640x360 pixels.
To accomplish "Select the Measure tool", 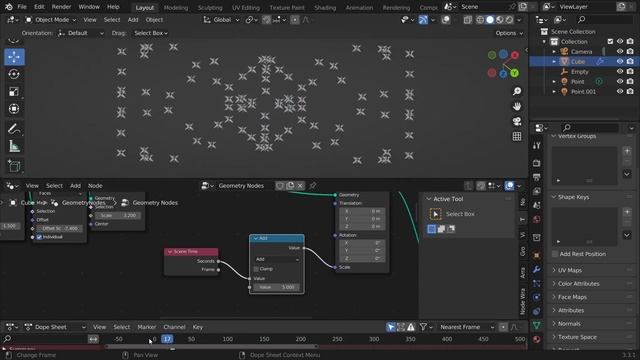I will click(14, 146).
